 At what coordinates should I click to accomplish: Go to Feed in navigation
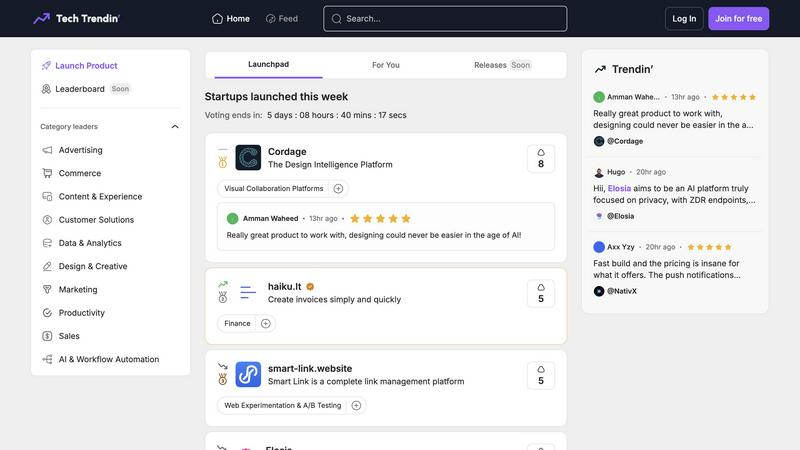tap(282, 19)
